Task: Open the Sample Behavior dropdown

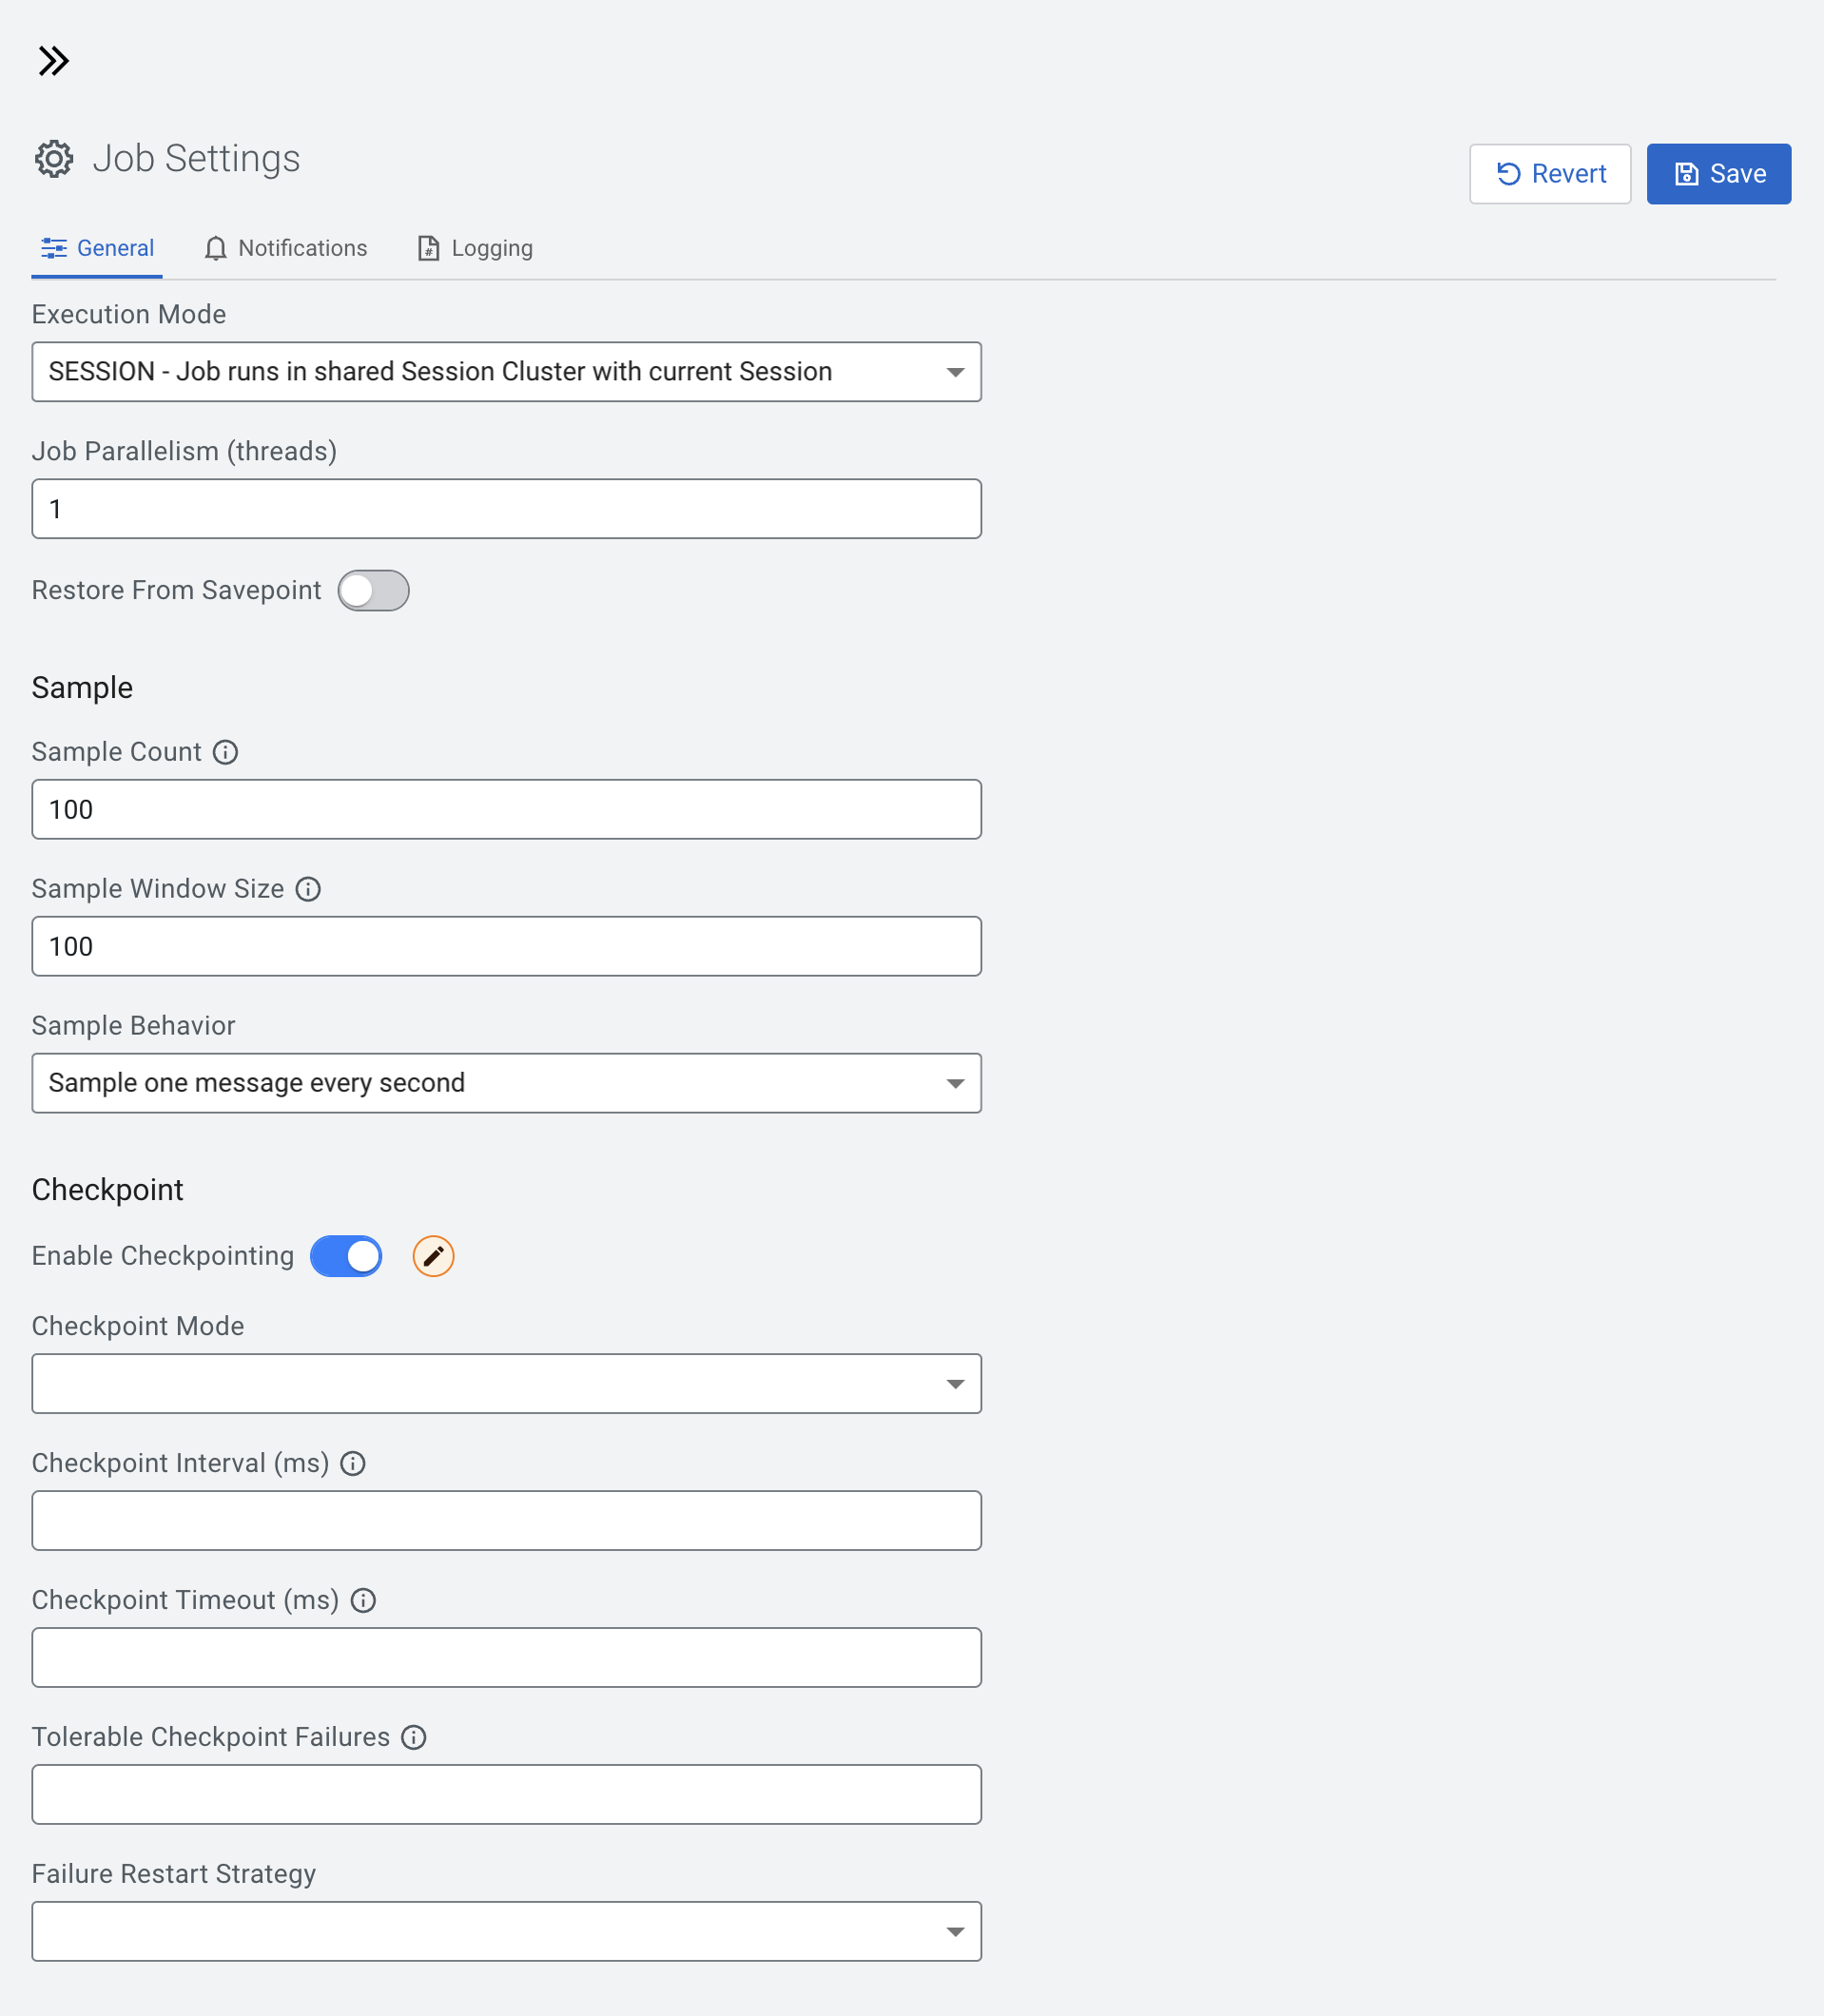Action: pyautogui.click(x=506, y=1083)
